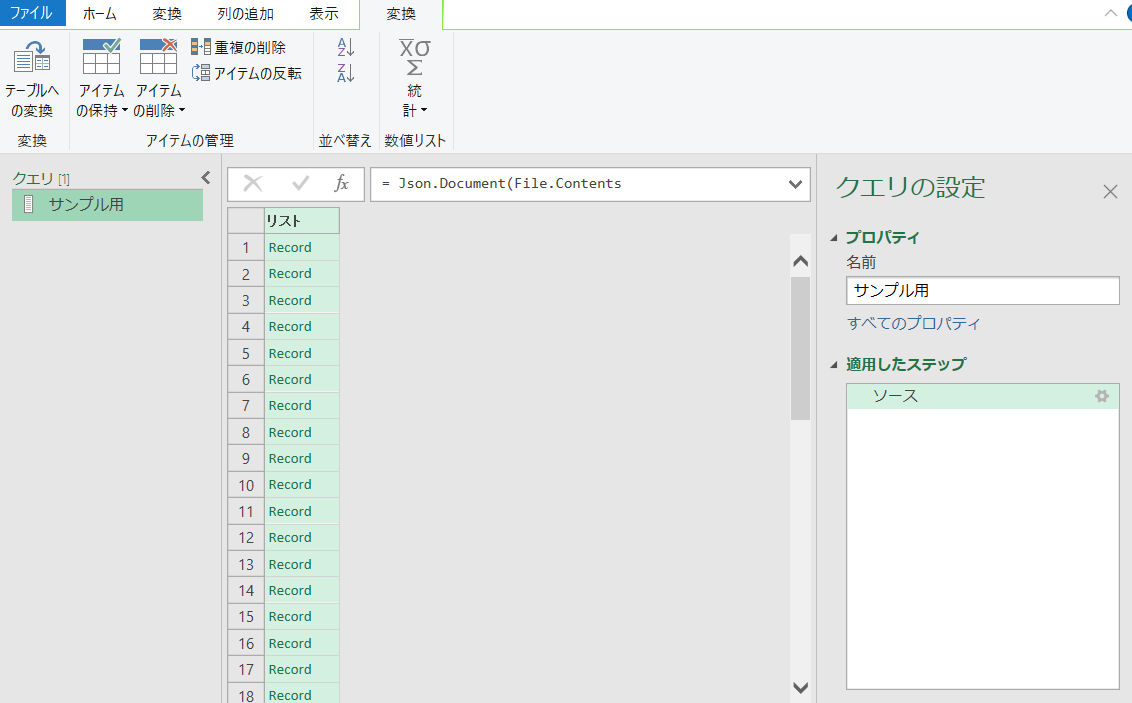The width and height of the screenshot is (1132, 703).
Task: Switch to the 列の追加 tab
Action: pyautogui.click(x=245, y=14)
